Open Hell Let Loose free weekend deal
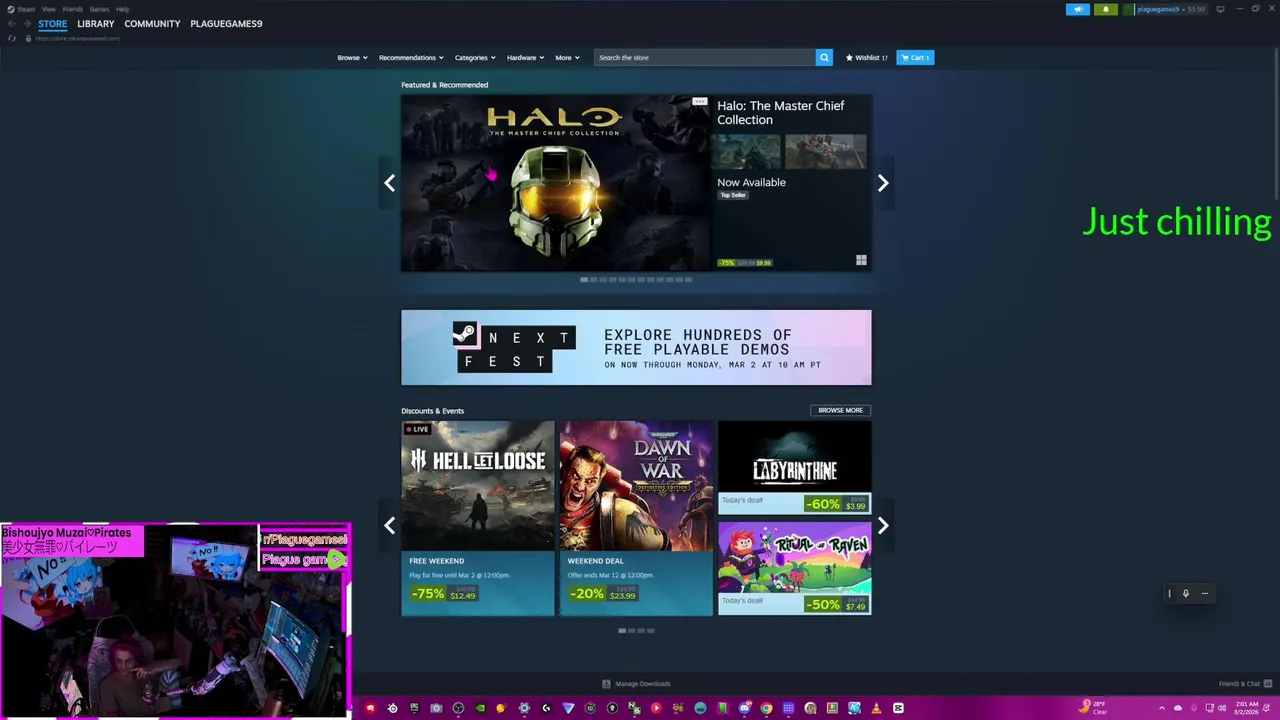The image size is (1280, 720). point(477,518)
